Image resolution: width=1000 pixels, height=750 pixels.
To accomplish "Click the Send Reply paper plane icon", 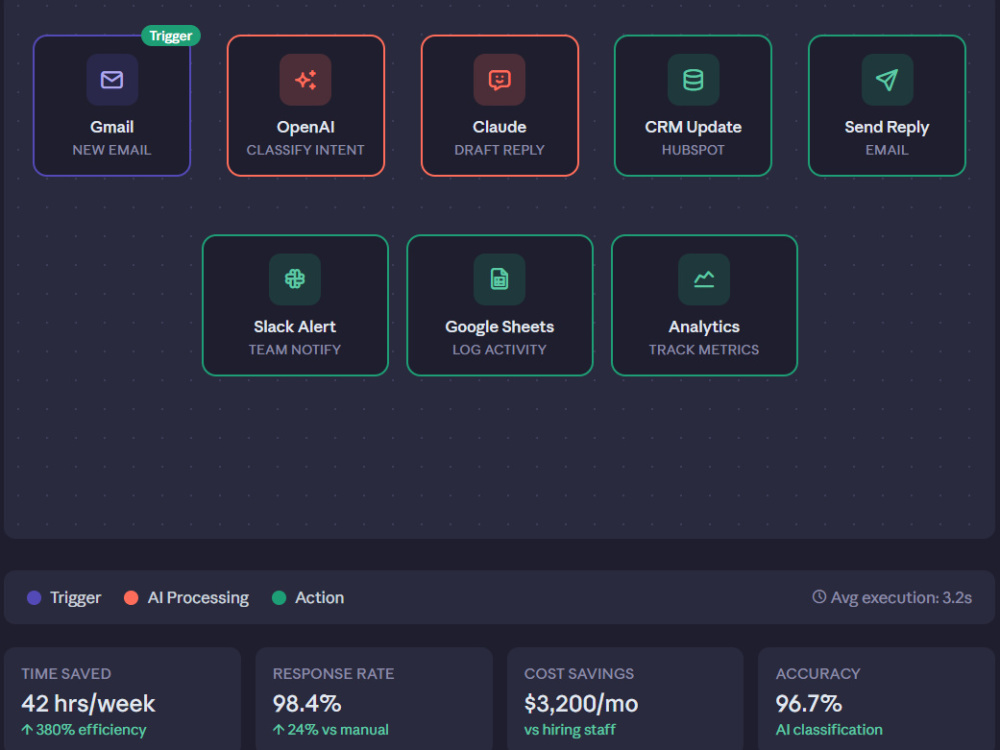I will (887, 80).
